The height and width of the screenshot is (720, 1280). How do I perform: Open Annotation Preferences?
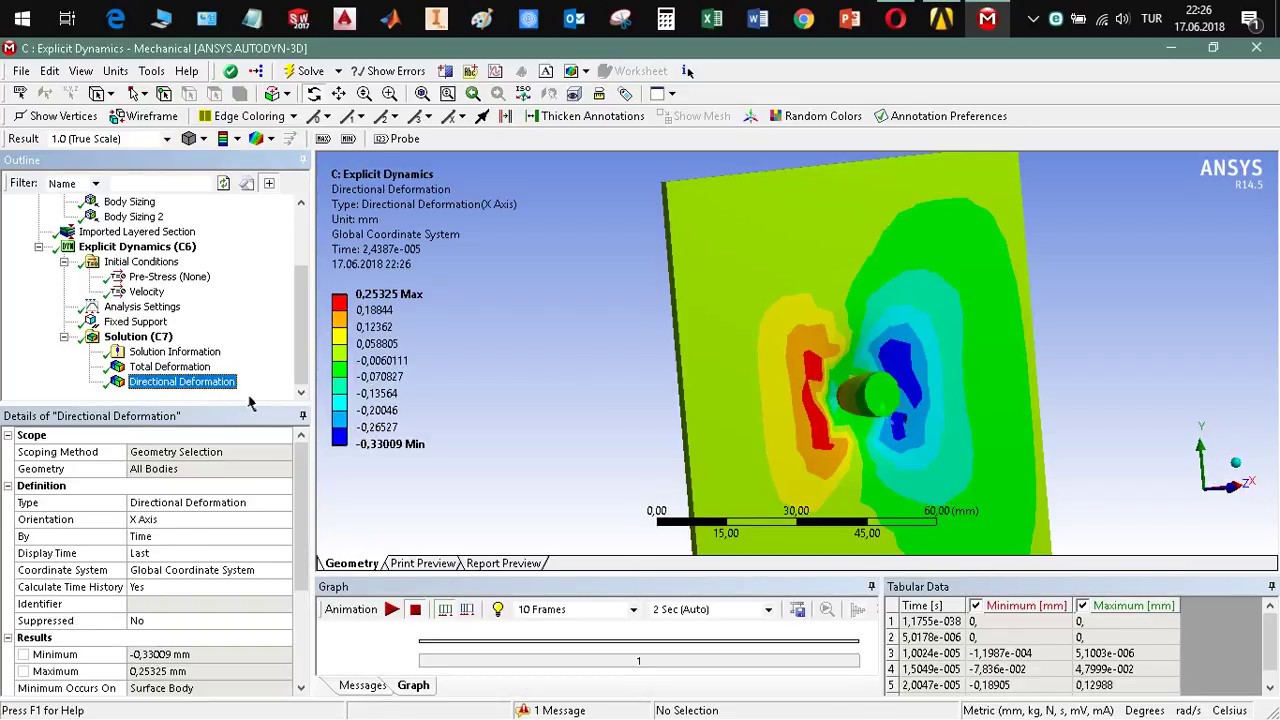[x=940, y=116]
